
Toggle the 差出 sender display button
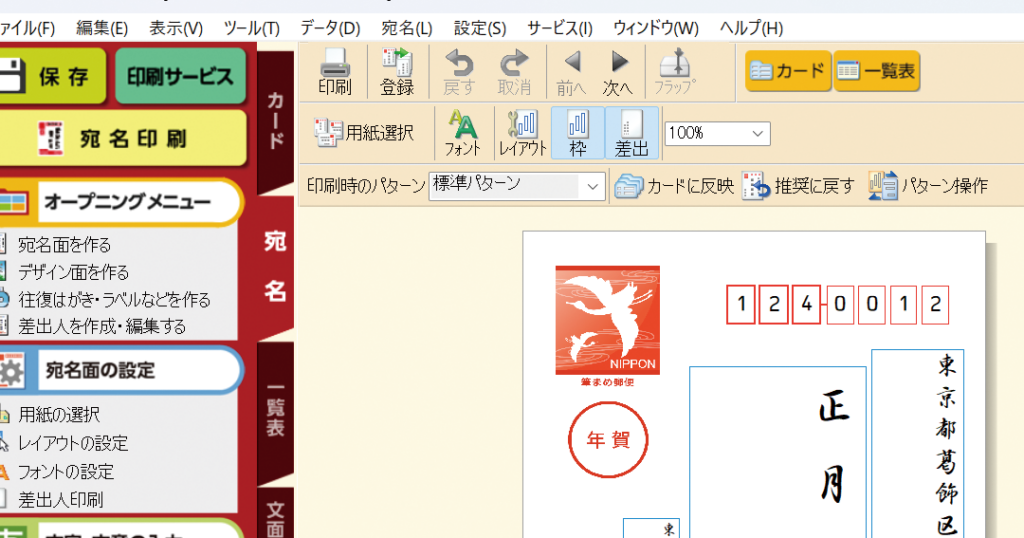point(632,133)
